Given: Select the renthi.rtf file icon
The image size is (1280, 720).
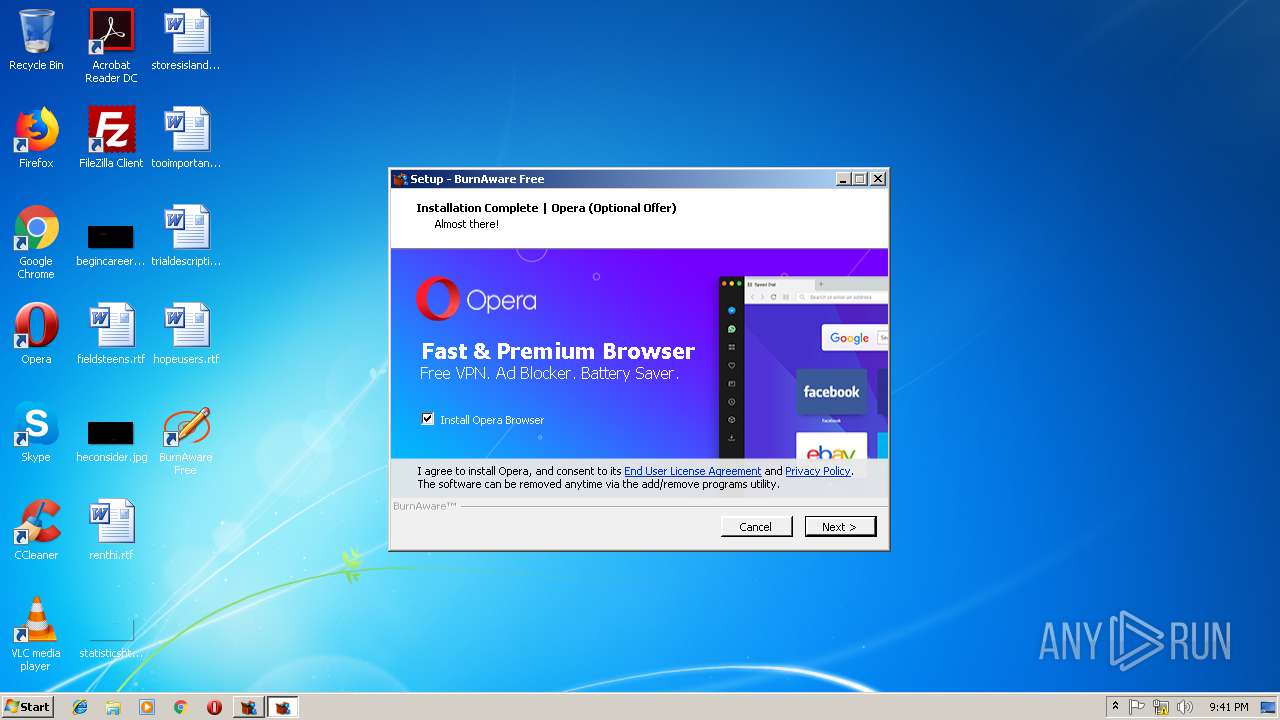Looking at the screenshot, I should pos(111,530).
